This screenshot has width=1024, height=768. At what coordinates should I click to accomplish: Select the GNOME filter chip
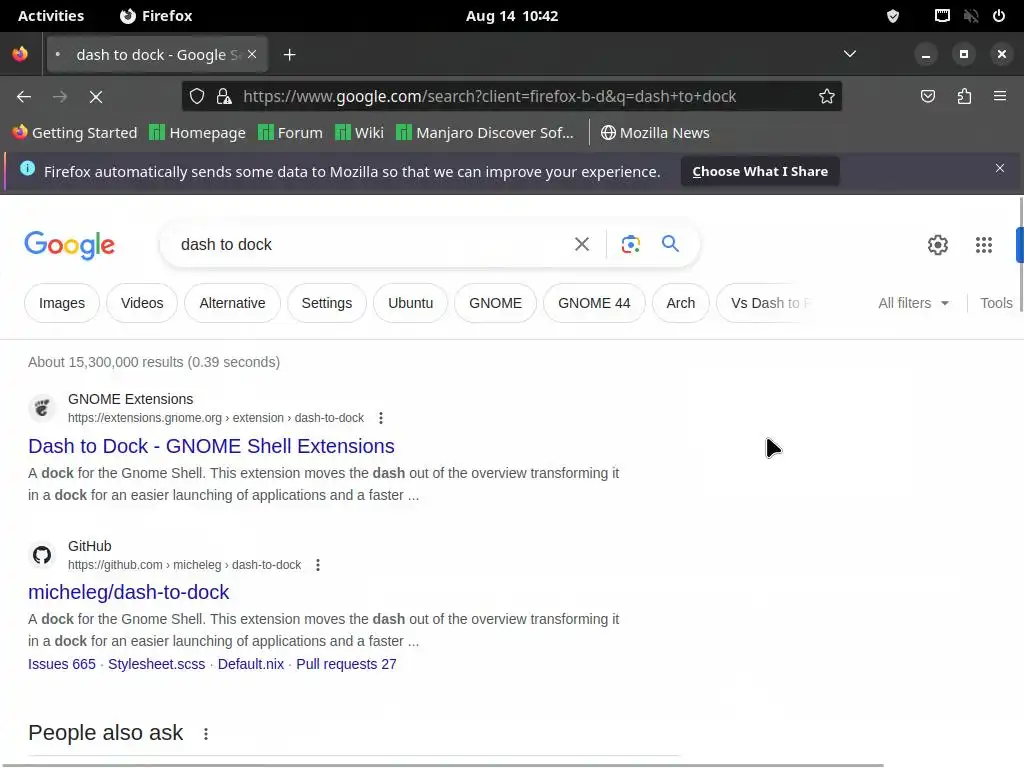pyautogui.click(x=495, y=303)
